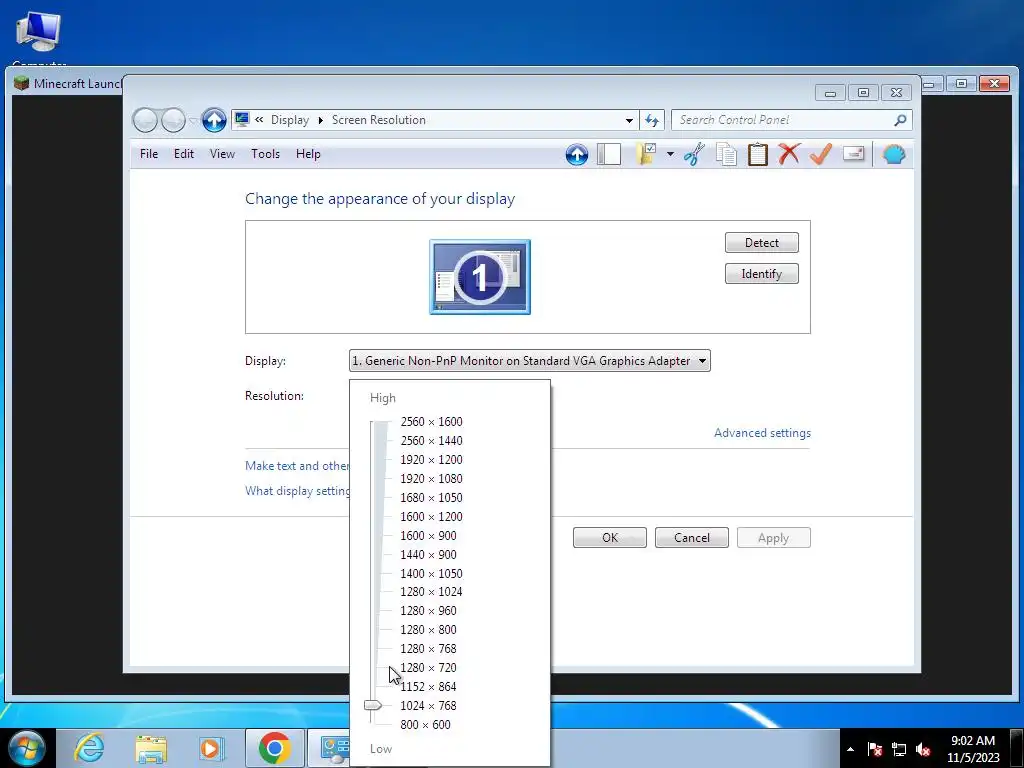
Task: Click the 1280 × 960 resolution label
Action: pos(428,611)
